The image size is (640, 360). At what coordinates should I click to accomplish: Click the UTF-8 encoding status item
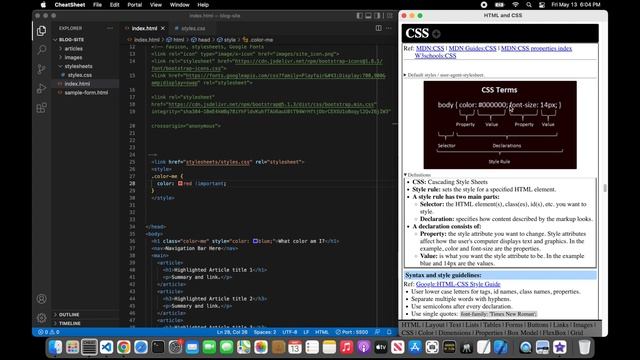290,332
